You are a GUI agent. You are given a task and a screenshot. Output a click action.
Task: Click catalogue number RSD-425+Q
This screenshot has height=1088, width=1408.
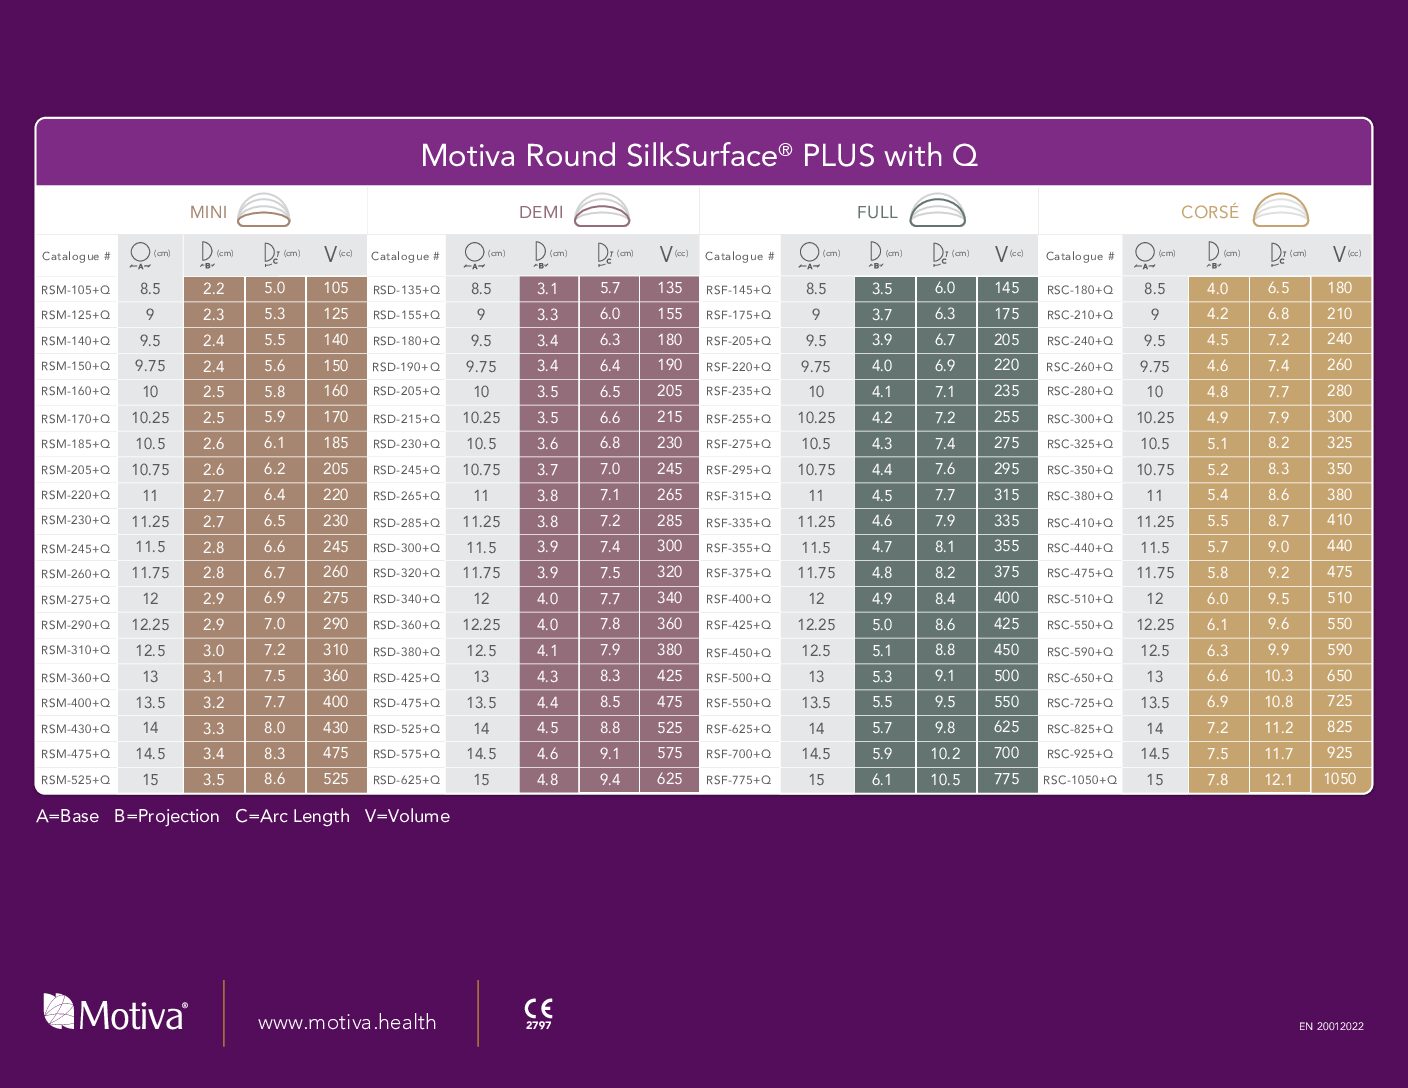[406, 678]
